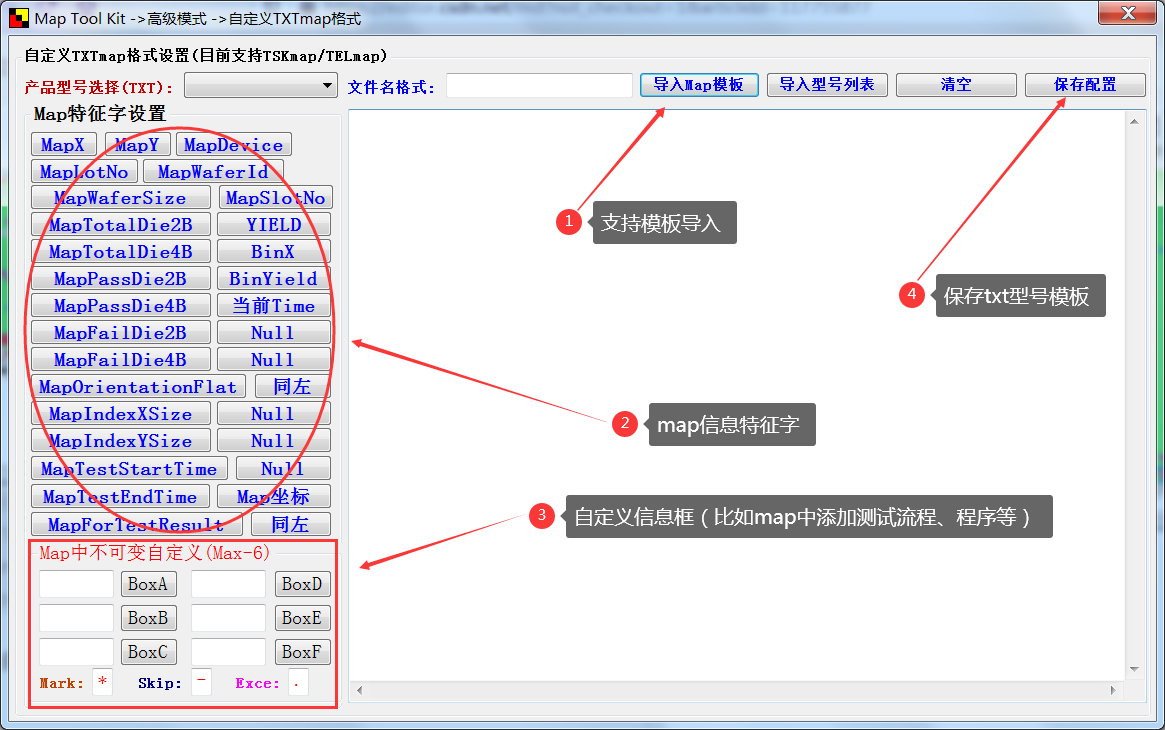
Task: Click the MapWaferId feature button
Action: tap(212, 171)
